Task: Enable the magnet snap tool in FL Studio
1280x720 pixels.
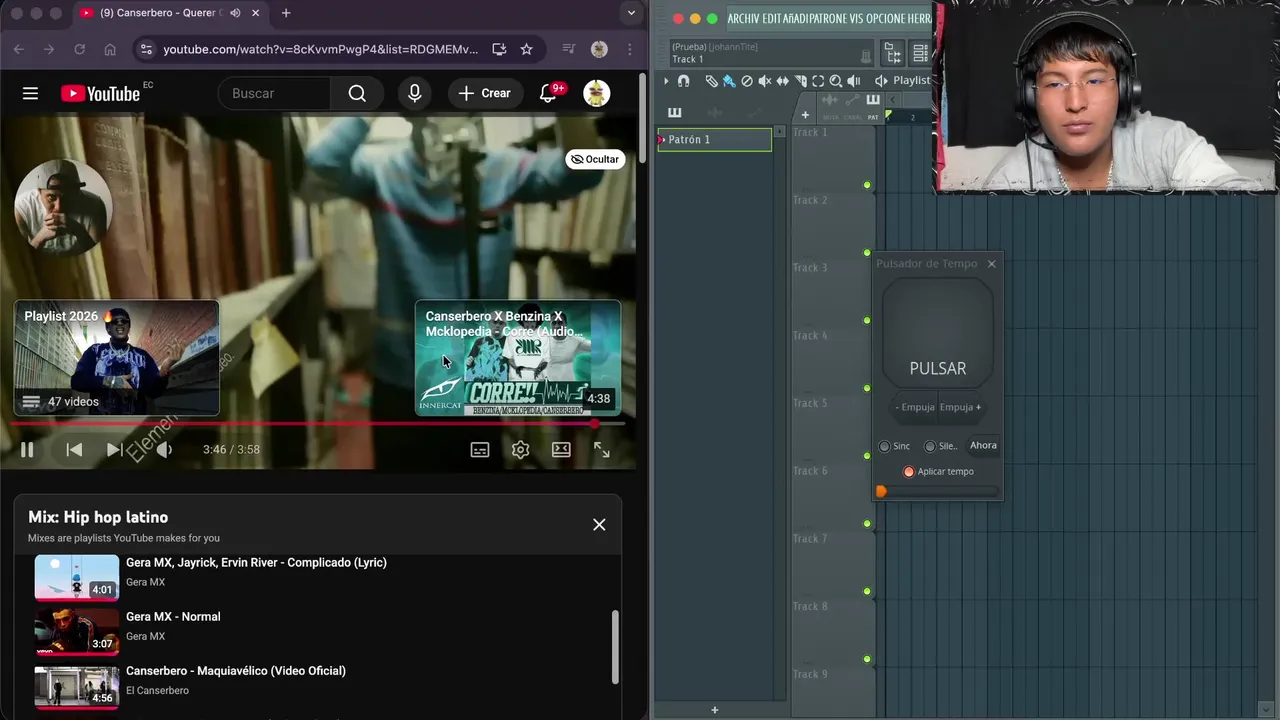Action: pyautogui.click(x=683, y=81)
